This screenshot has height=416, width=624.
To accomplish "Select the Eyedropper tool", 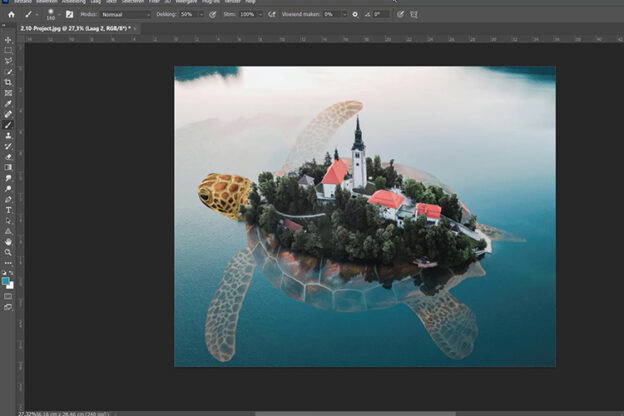I will (x=8, y=104).
